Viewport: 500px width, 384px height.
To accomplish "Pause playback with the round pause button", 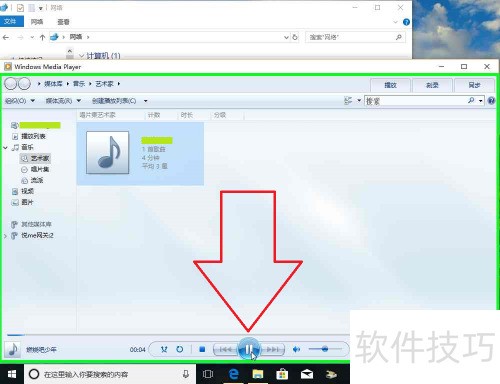I will click(249, 349).
